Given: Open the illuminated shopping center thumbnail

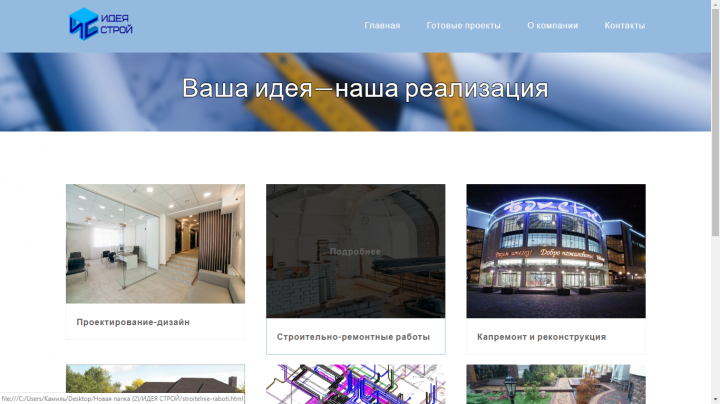Looking at the screenshot, I should tap(556, 251).
